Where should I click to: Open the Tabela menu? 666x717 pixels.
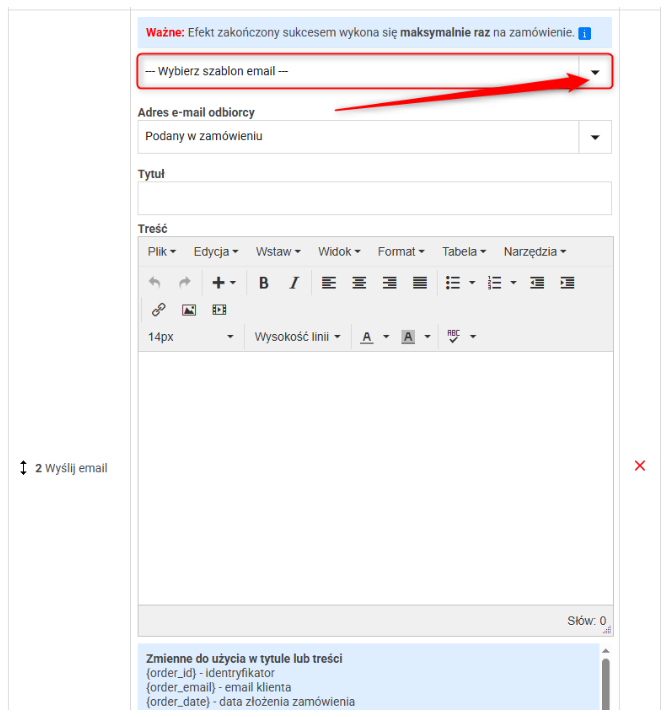click(463, 251)
